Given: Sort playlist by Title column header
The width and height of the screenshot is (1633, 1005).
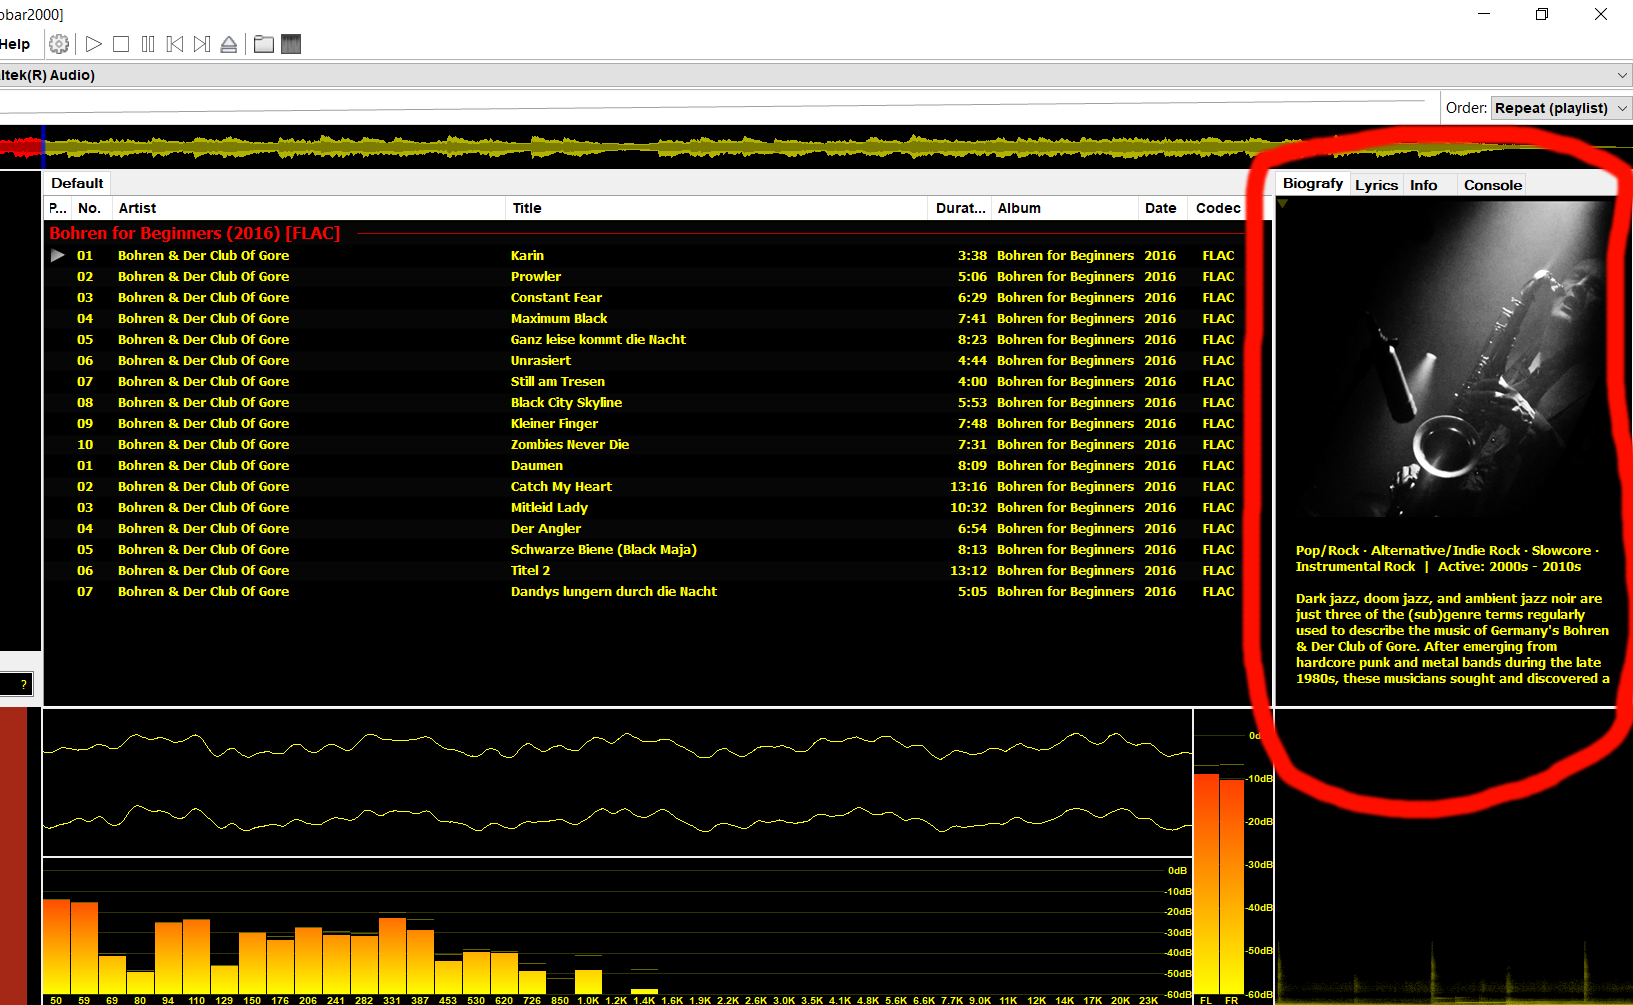Looking at the screenshot, I should tap(527, 208).
